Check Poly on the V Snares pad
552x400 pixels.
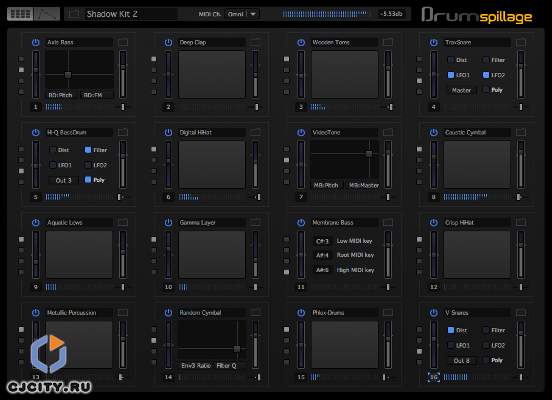click(x=486, y=360)
